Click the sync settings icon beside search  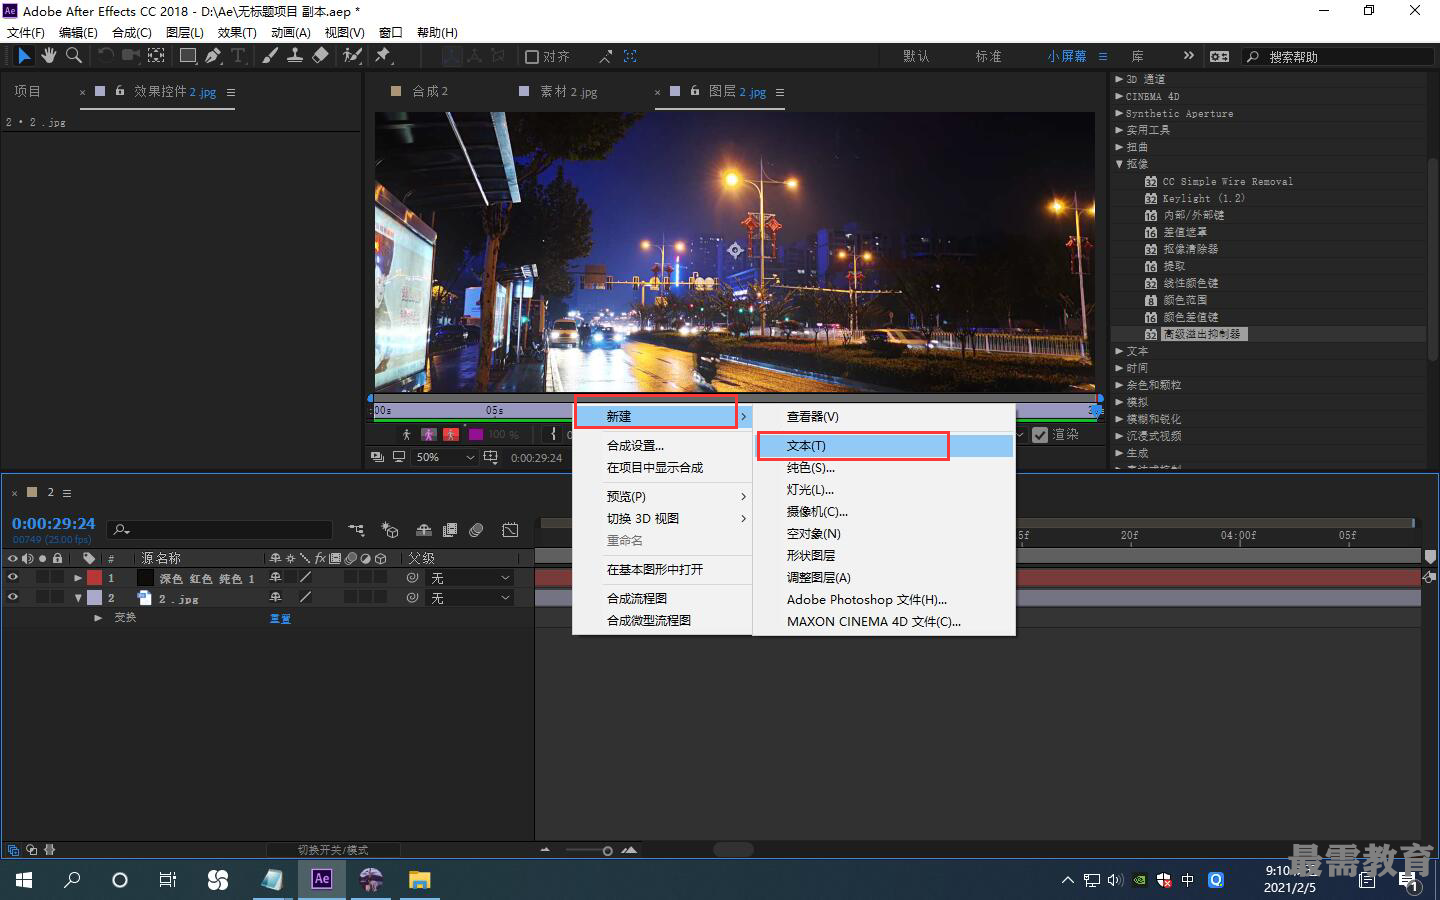click(x=1219, y=56)
